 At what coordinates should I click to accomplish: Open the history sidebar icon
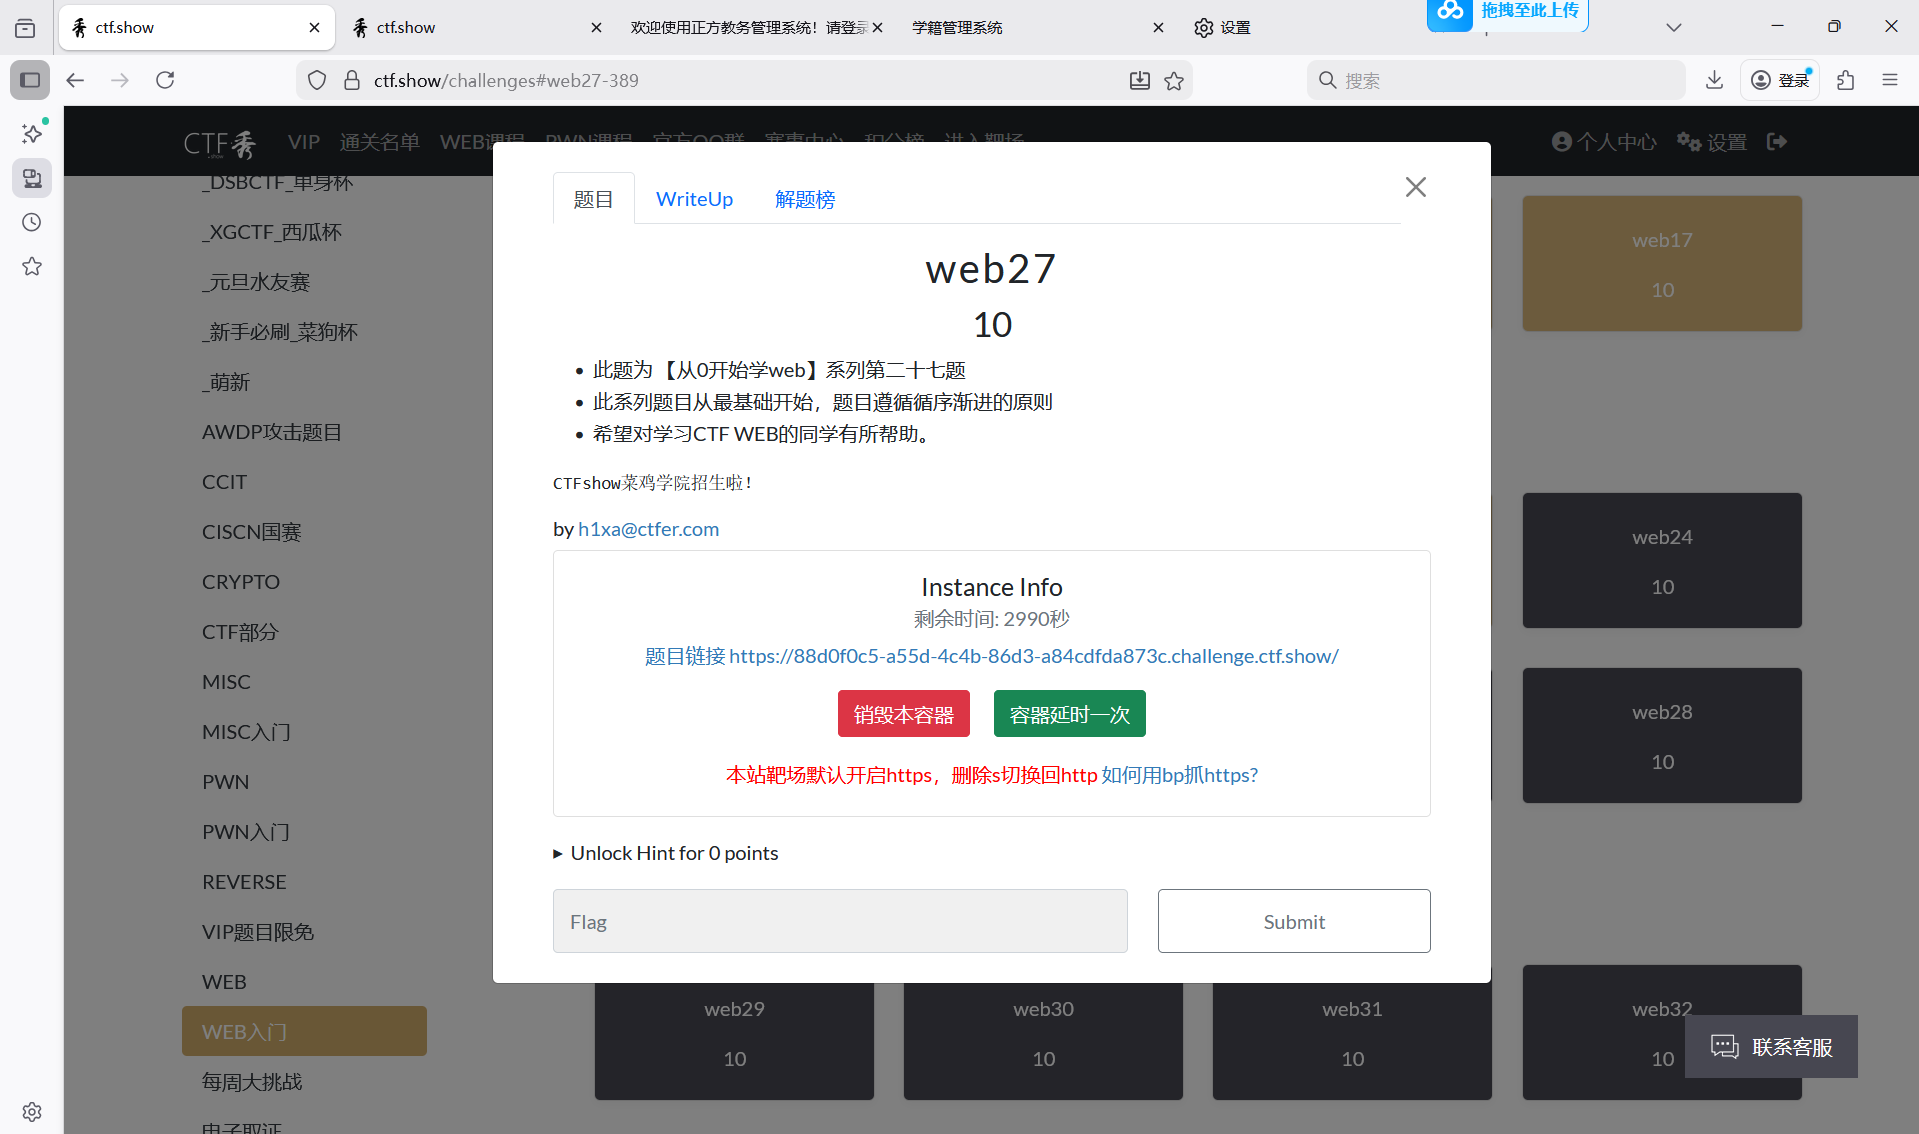(x=32, y=222)
